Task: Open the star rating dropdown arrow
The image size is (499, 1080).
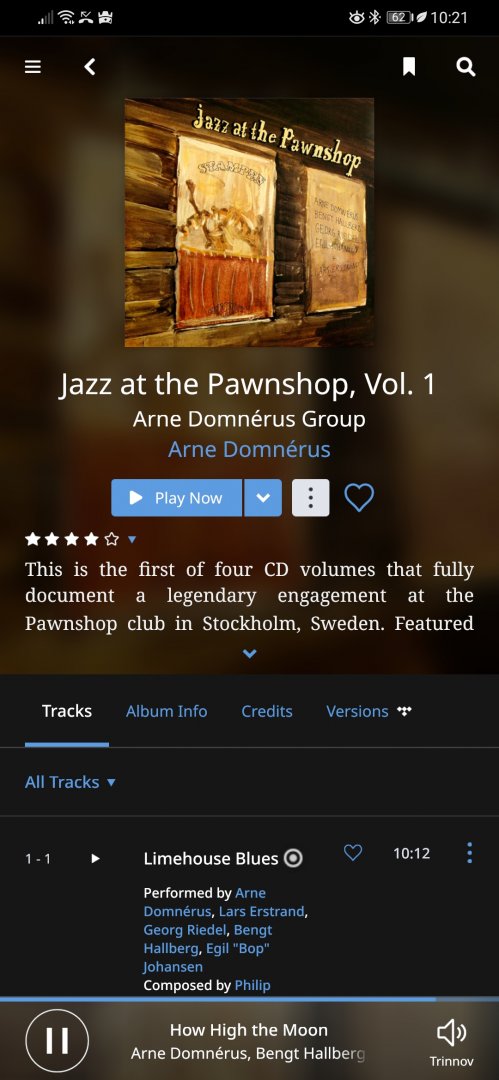Action: [132, 539]
